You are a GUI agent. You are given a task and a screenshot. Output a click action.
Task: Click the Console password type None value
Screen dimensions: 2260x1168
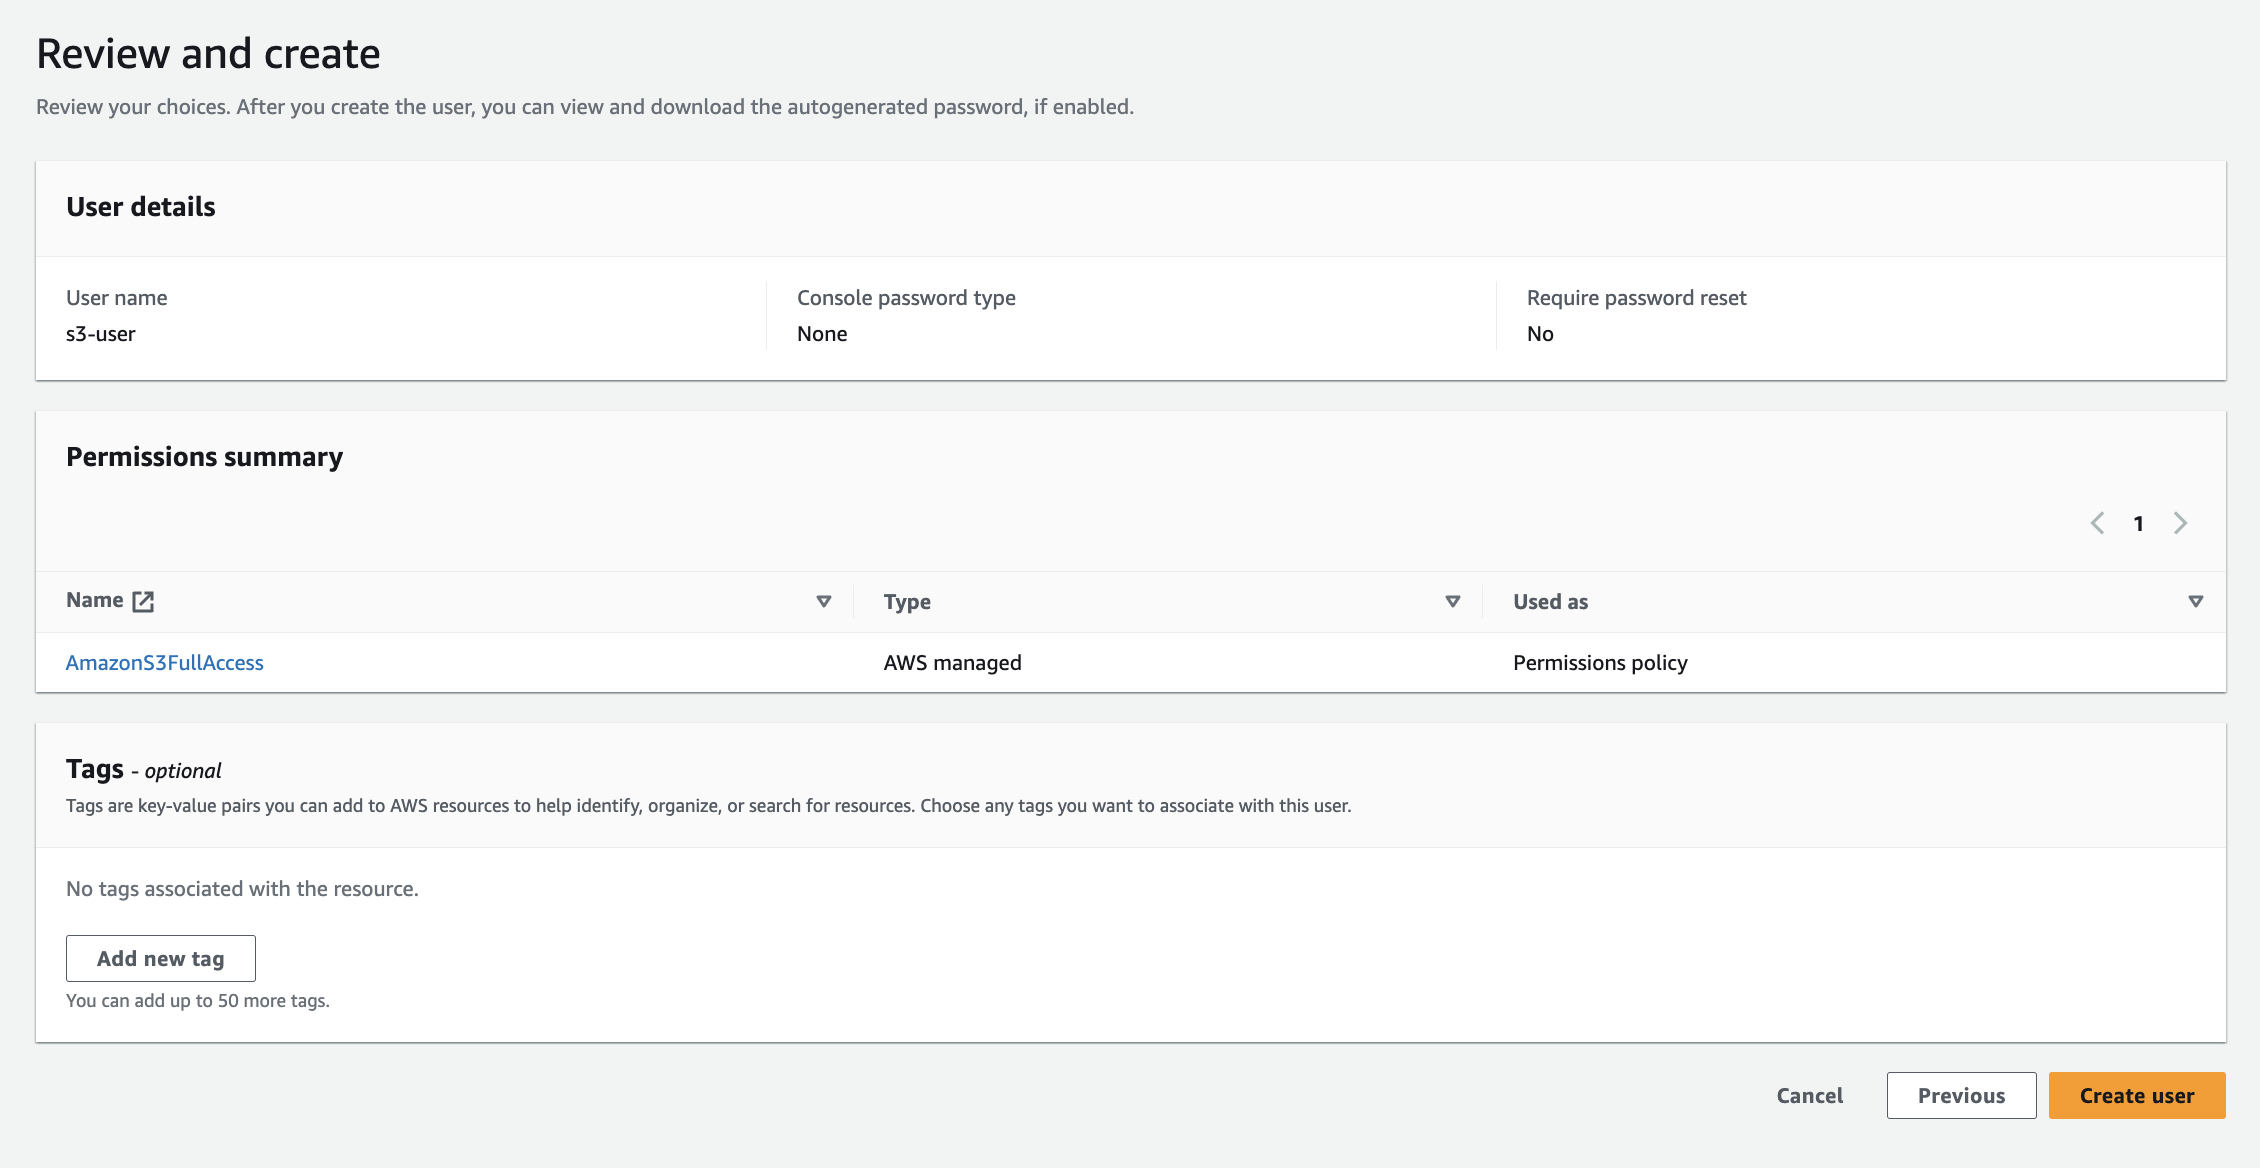pos(822,334)
